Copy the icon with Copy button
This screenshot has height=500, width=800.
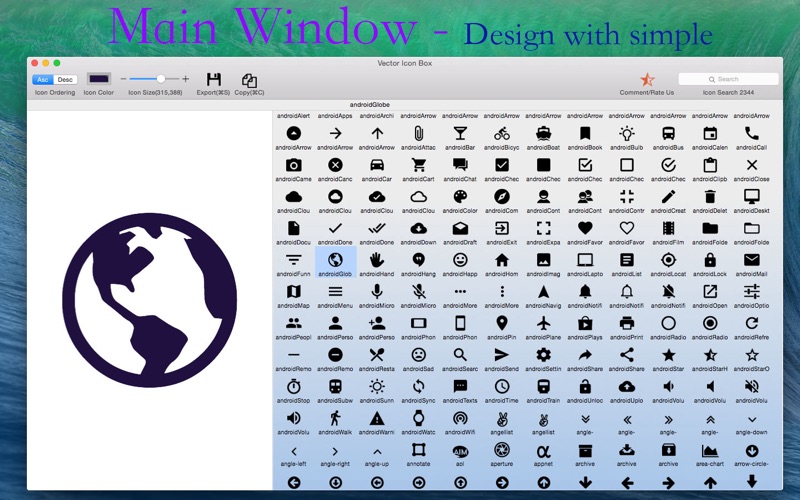tap(249, 80)
